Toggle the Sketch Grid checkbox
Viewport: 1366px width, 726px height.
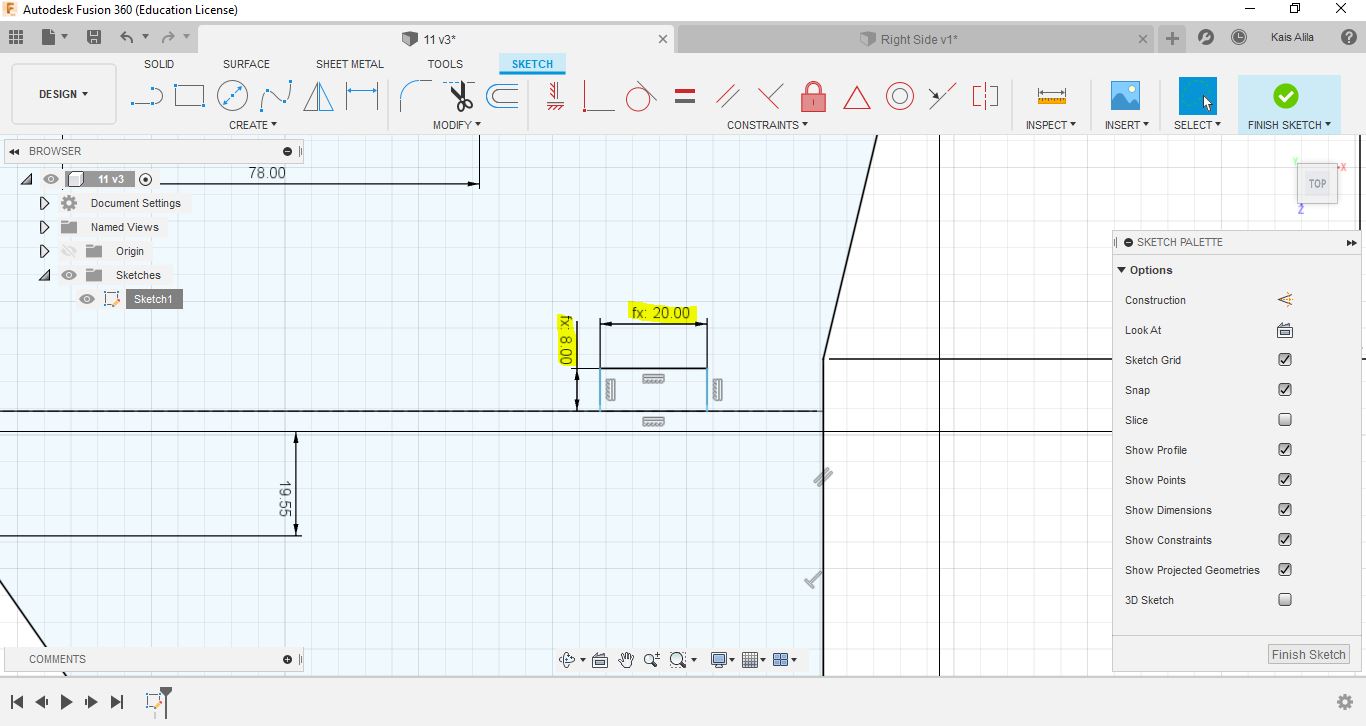click(1285, 360)
